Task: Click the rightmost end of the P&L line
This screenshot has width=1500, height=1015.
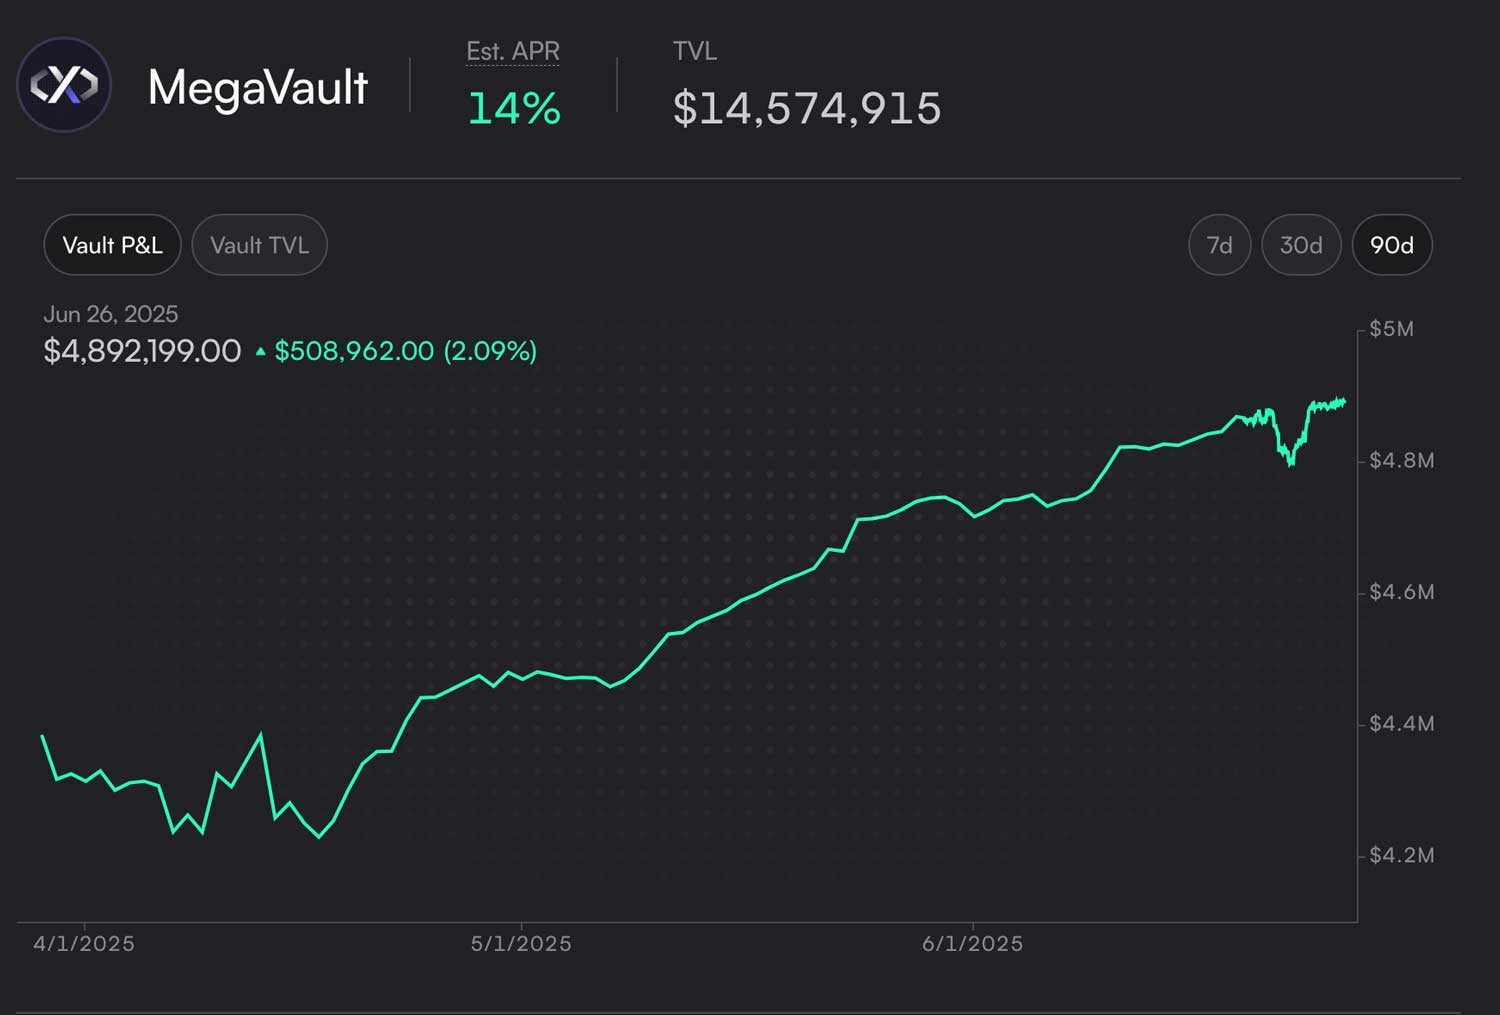Action: [x=1344, y=402]
